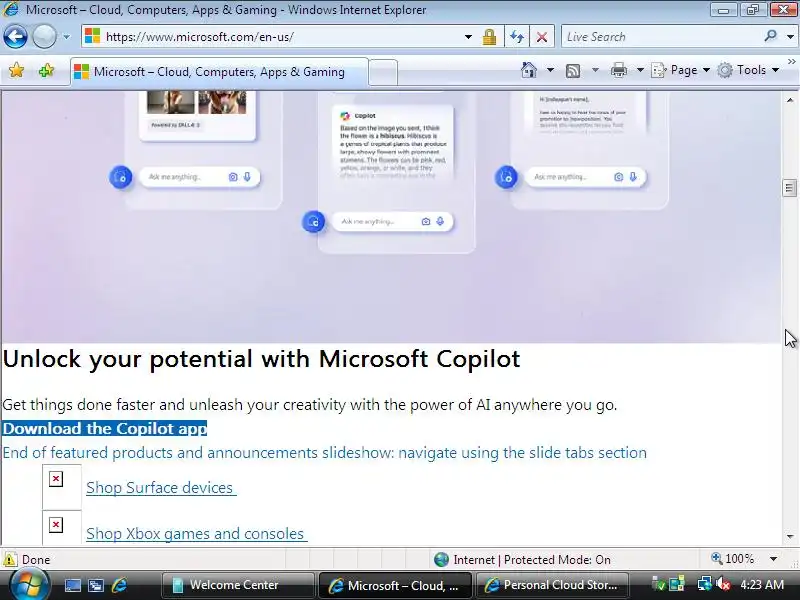This screenshot has height=600, width=800.
Task: Click Show Desktop quick launch icon
Action: click(72, 585)
